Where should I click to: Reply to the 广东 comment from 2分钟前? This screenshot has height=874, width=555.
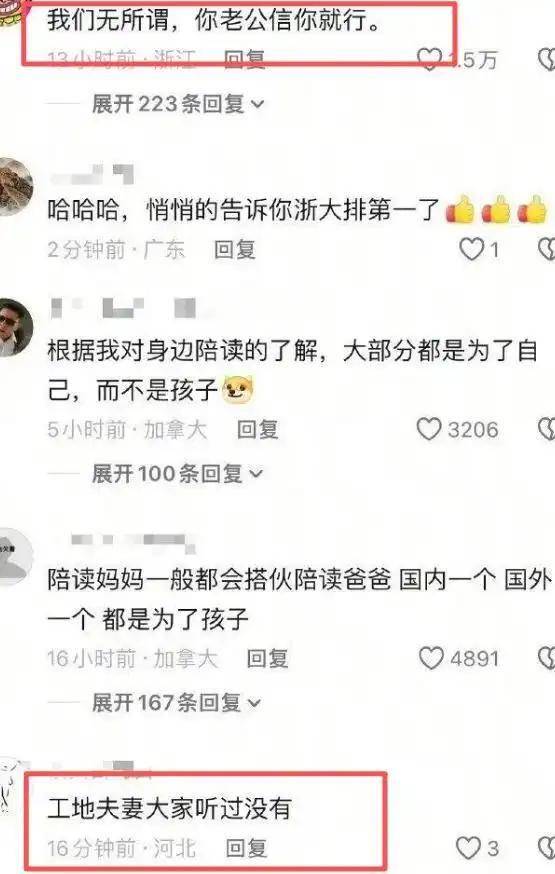click(x=235, y=250)
